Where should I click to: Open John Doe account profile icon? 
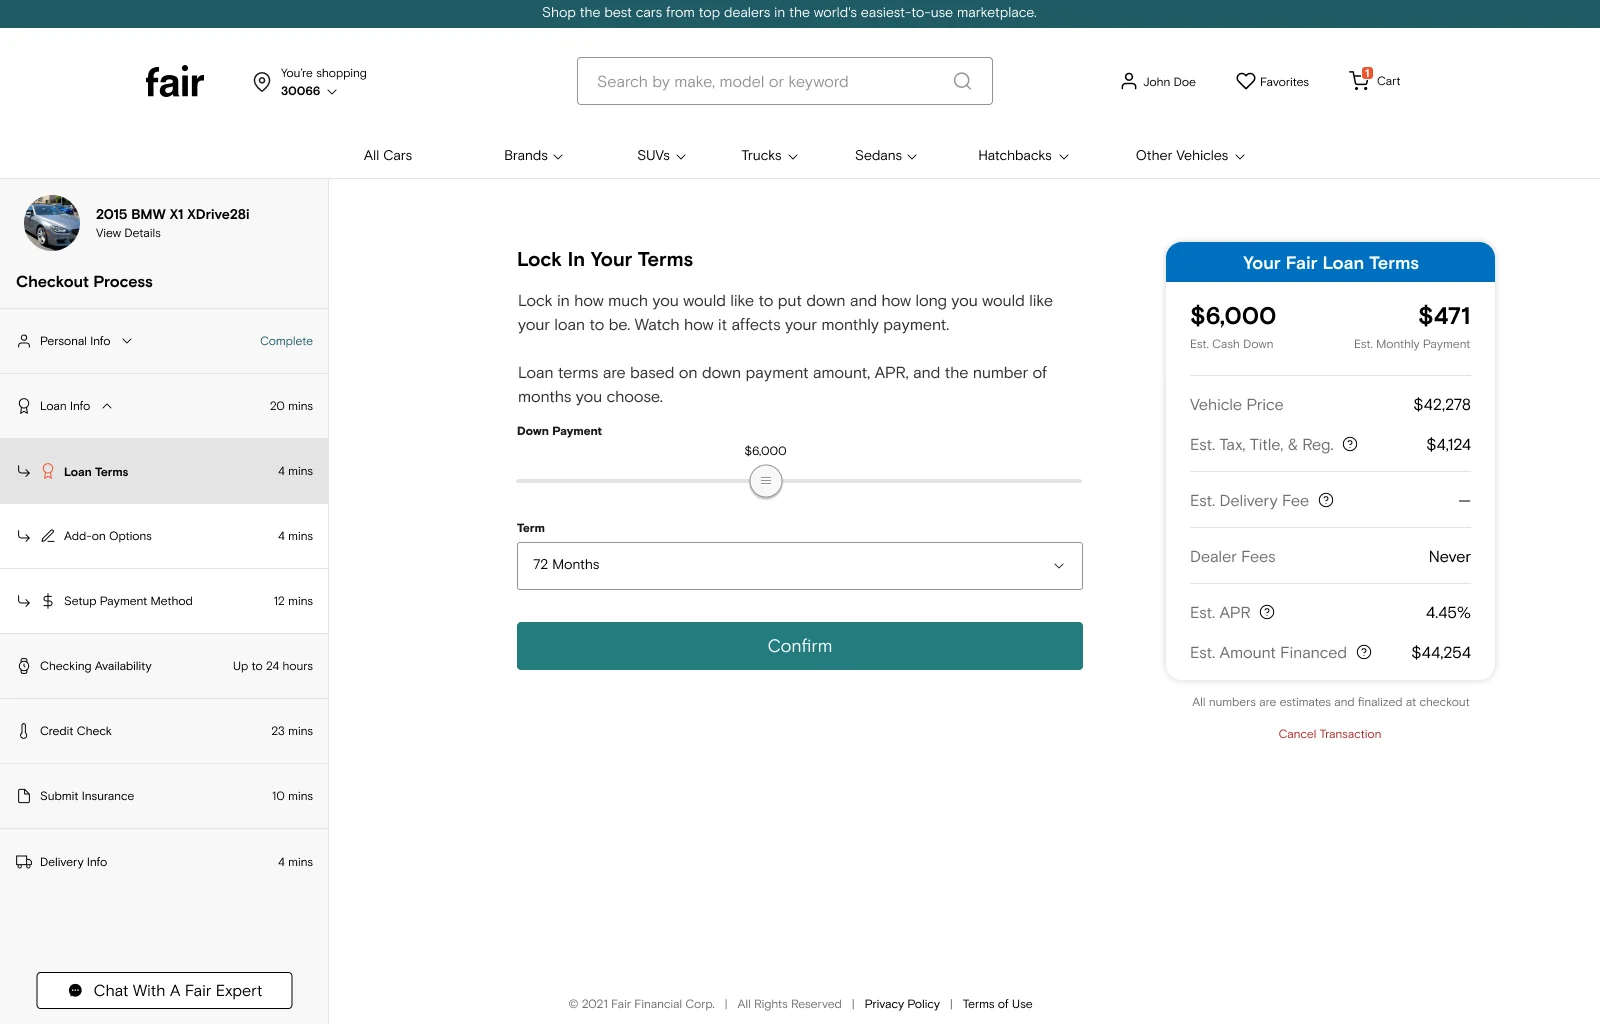1129,81
